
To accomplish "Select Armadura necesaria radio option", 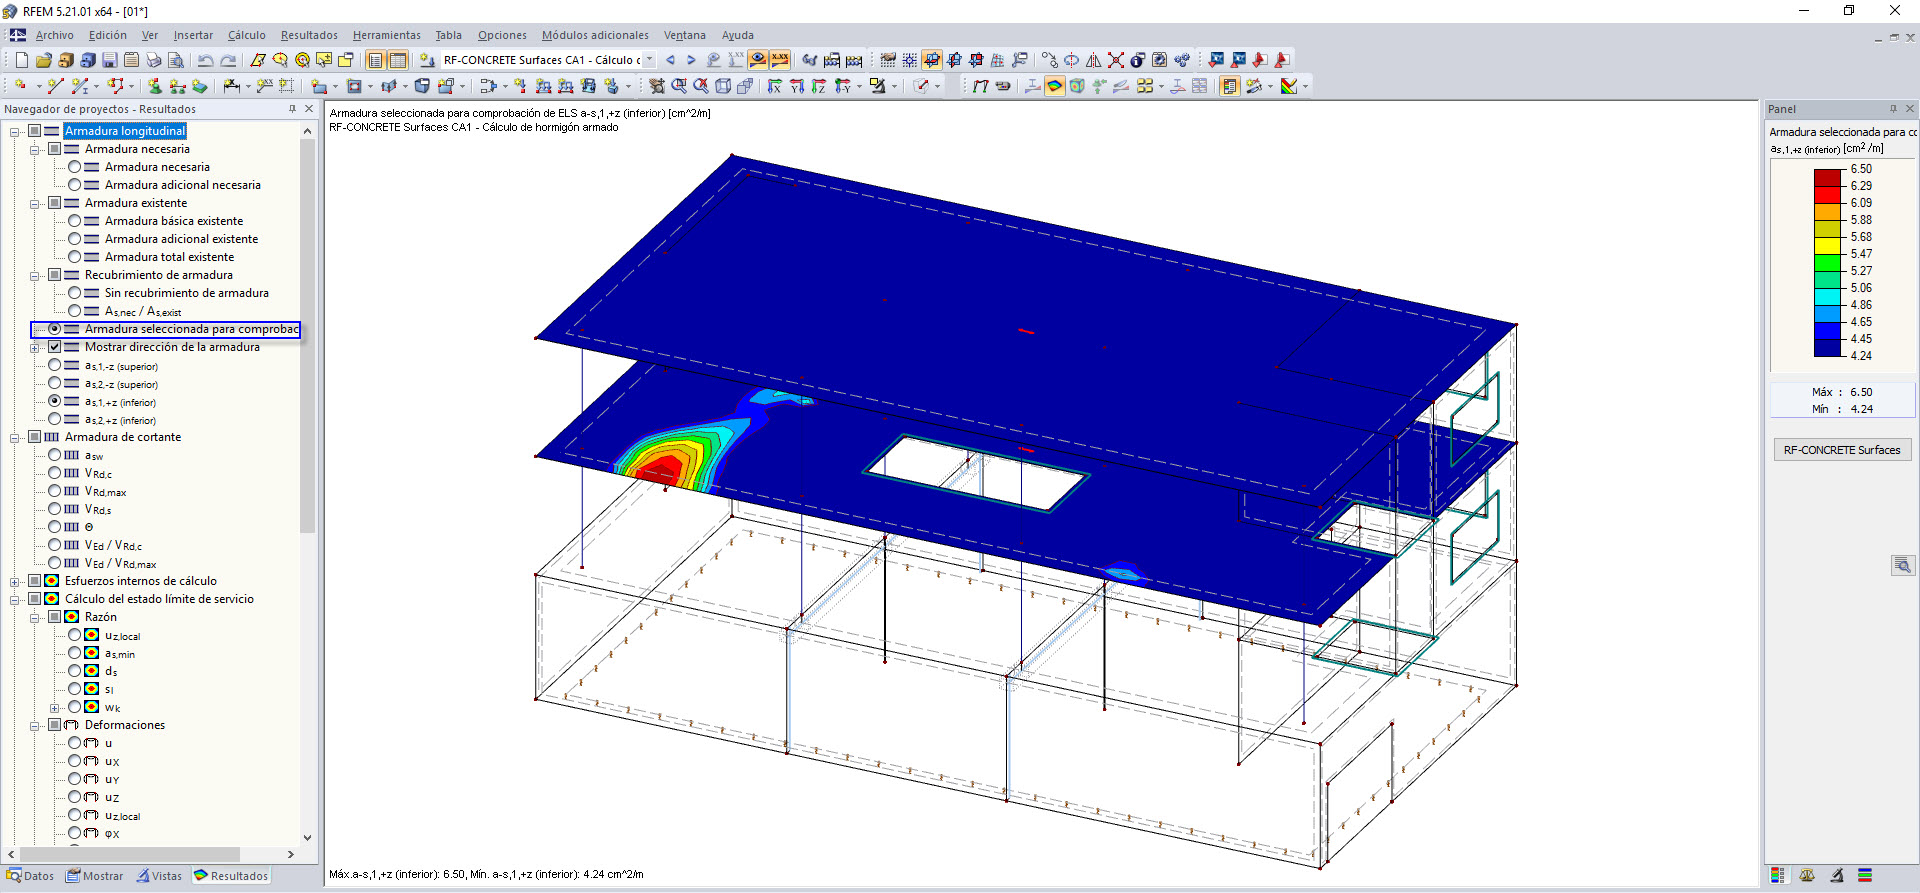I will click(75, 167).
